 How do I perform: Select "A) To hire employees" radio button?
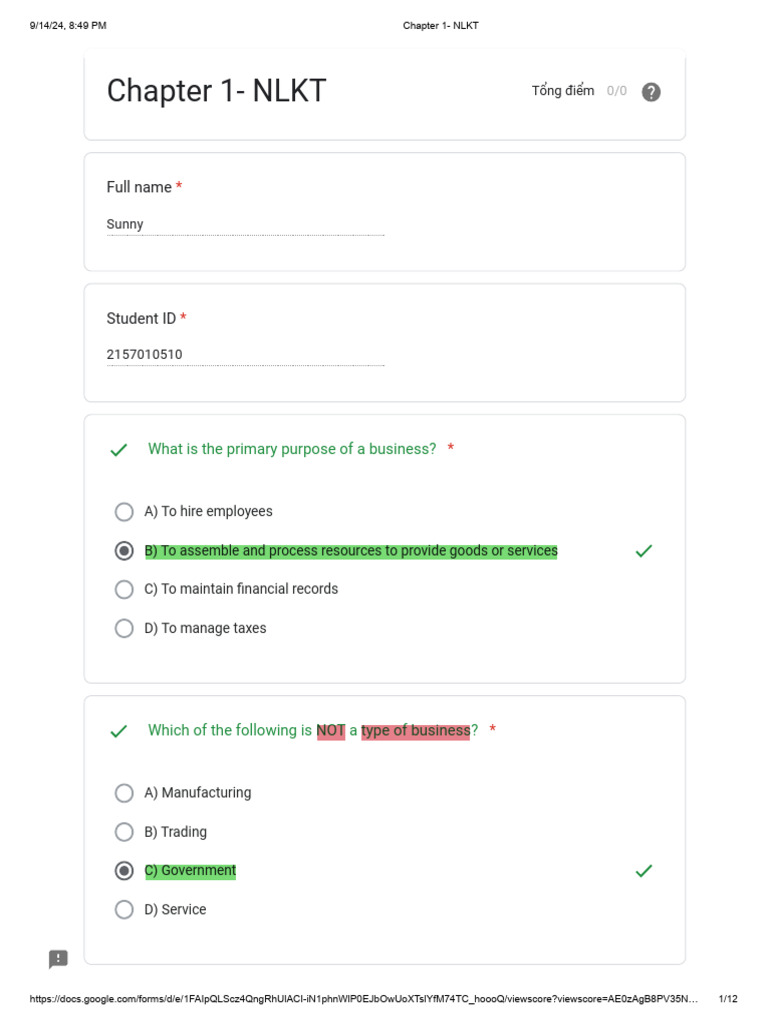[x=124, y=512]
